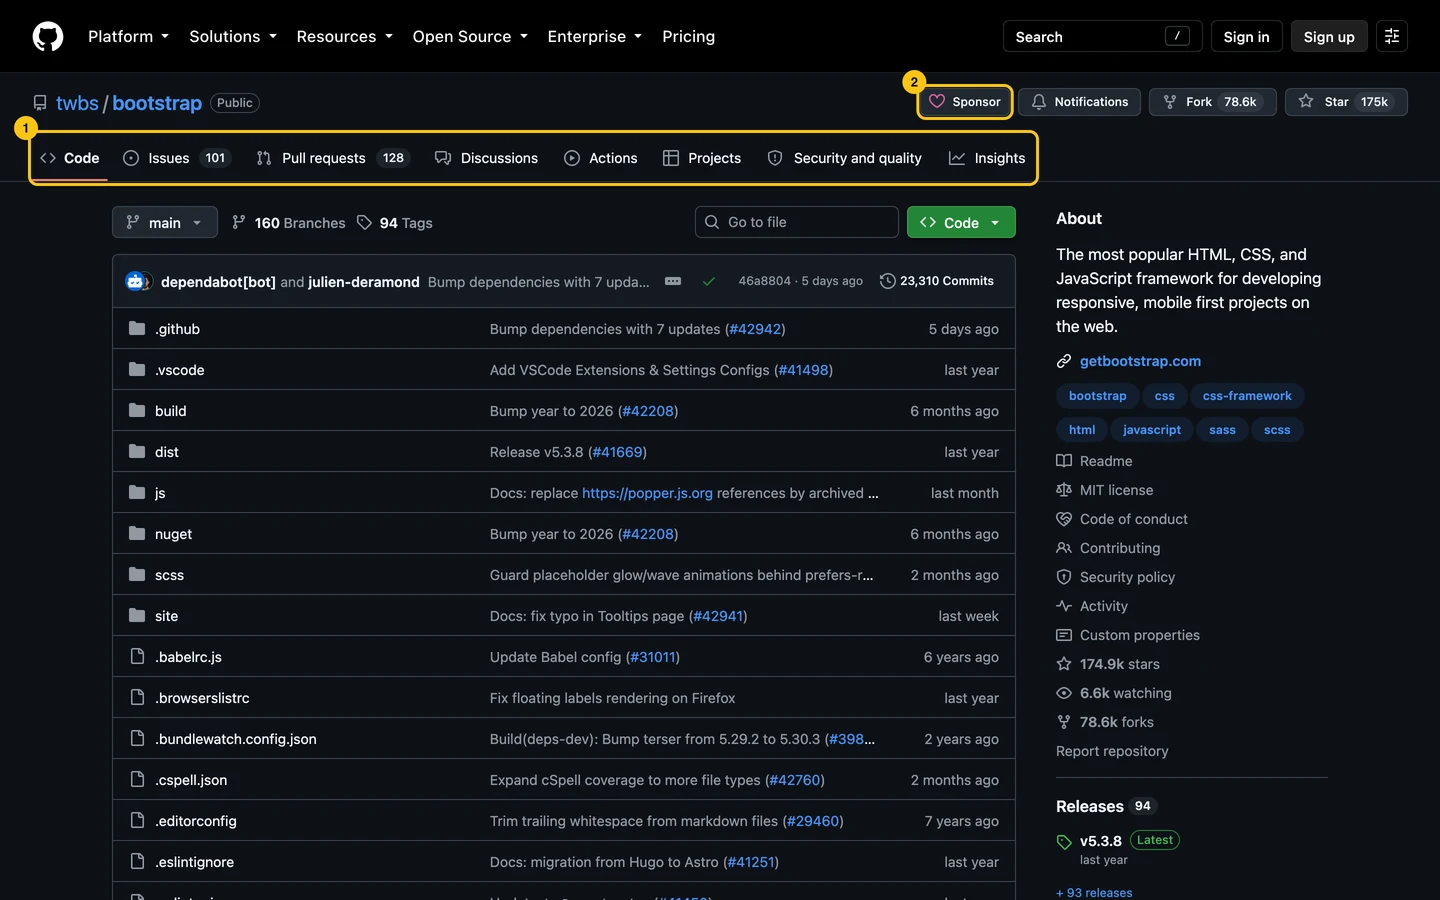The height and width of the screenshot is (900, 1440).
Task: Click the .browserslistrc file icon
Action: pos(137,698)
